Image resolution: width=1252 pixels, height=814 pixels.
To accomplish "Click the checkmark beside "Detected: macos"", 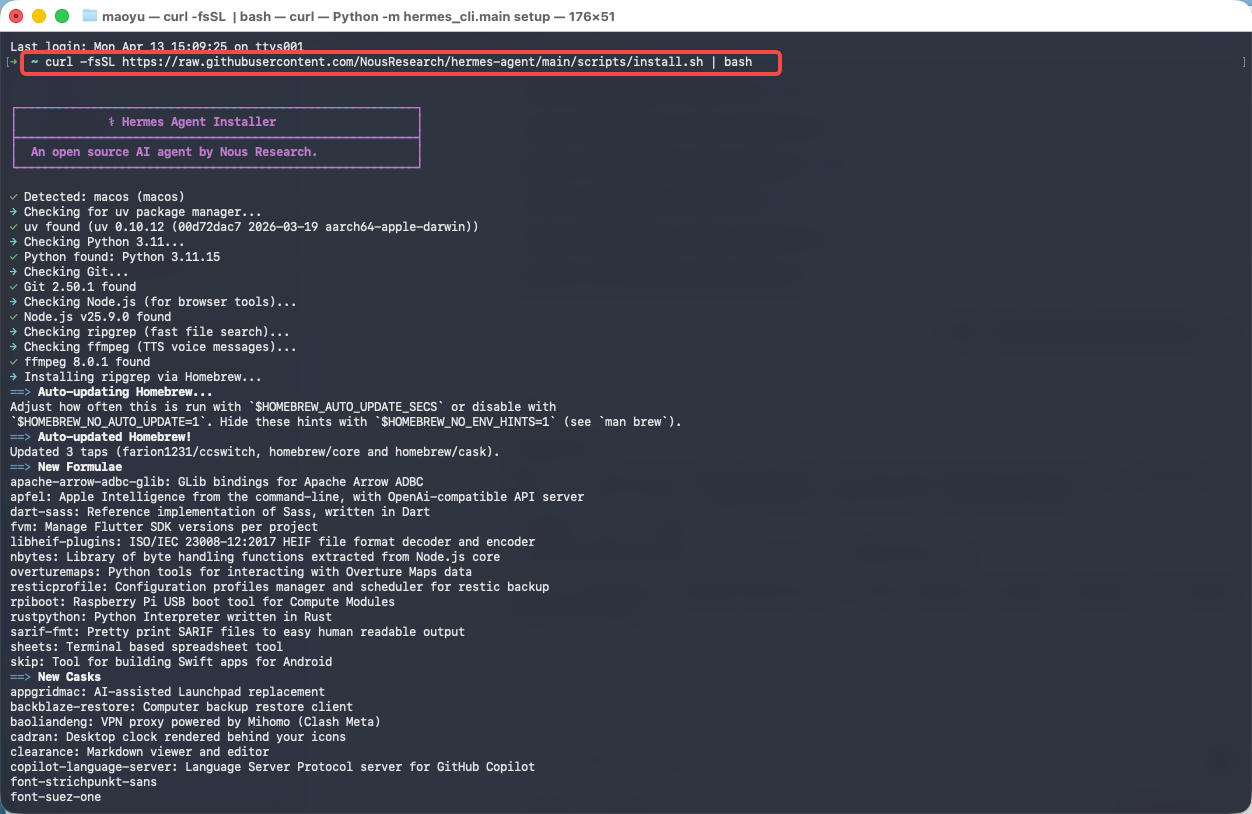I will tap(14, 197).
